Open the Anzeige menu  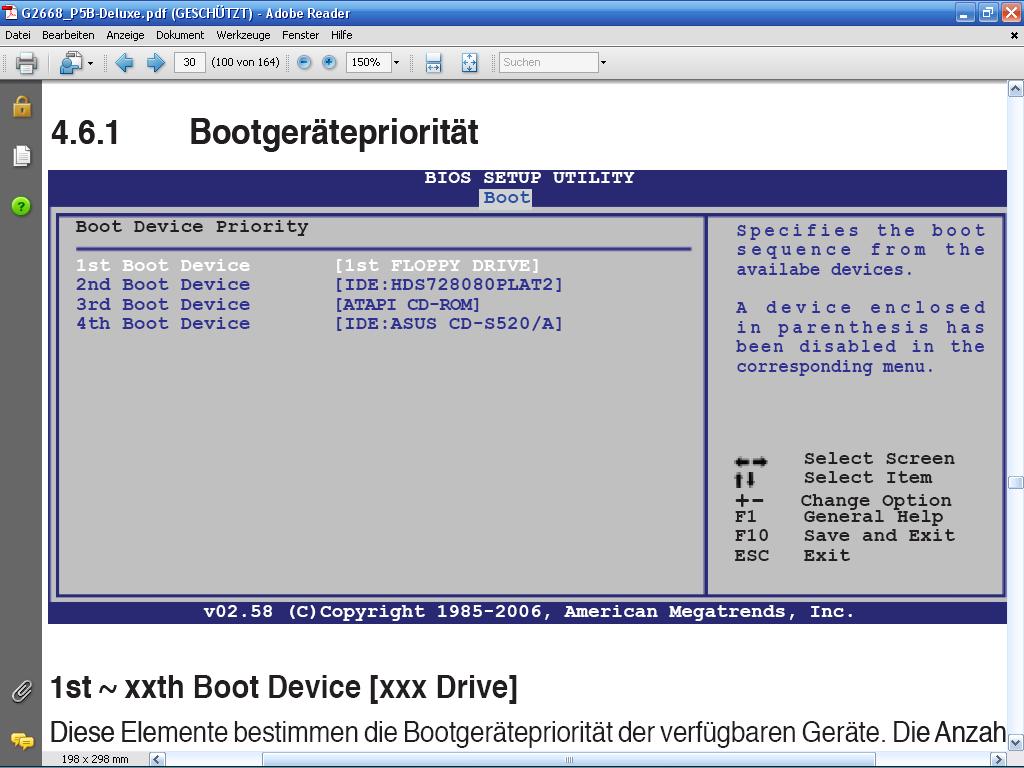point(125,35)
